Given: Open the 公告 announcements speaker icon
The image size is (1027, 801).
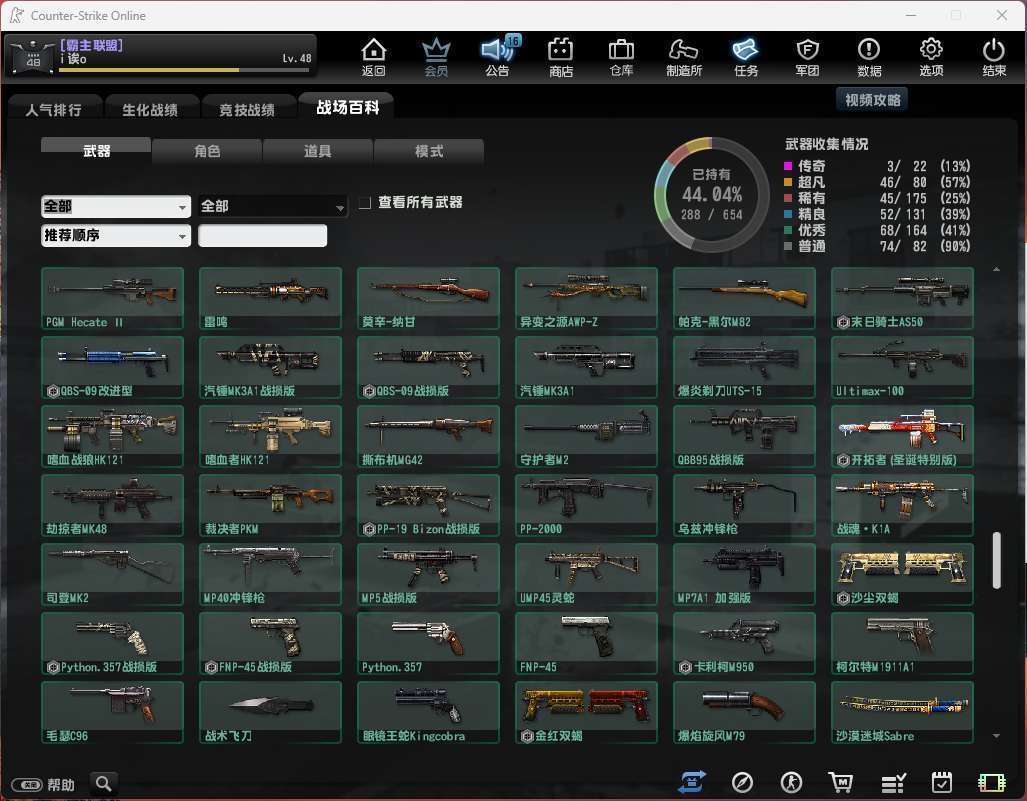Looking at the screenshot, I should (x=498, y=57).
